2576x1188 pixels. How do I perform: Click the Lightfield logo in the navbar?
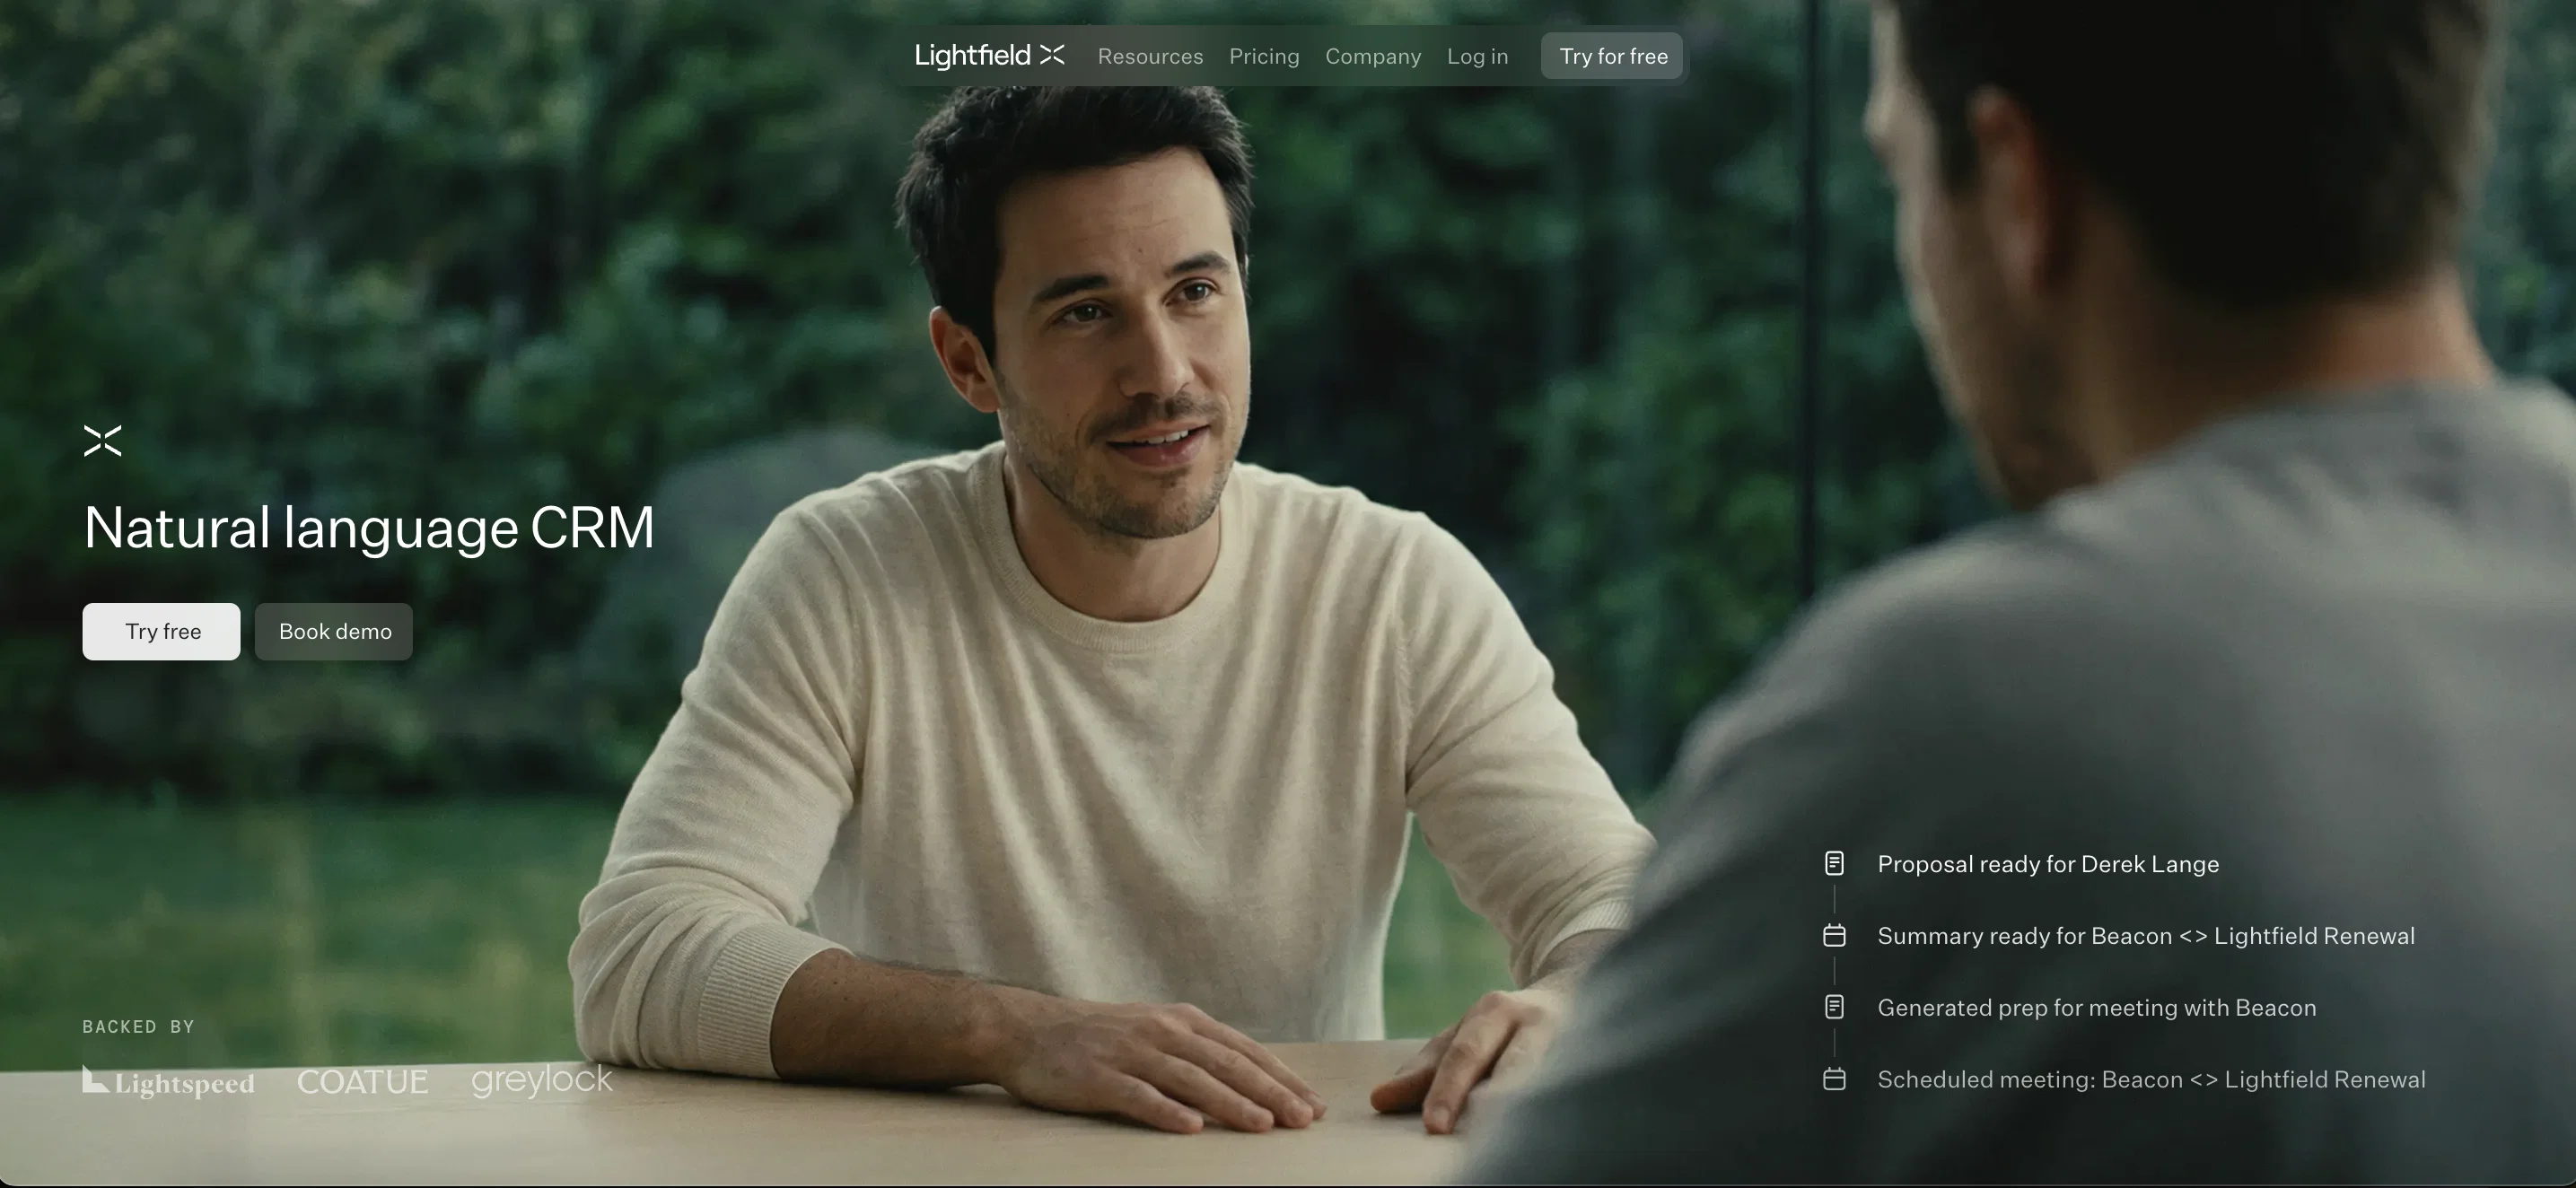coord(989,55)
